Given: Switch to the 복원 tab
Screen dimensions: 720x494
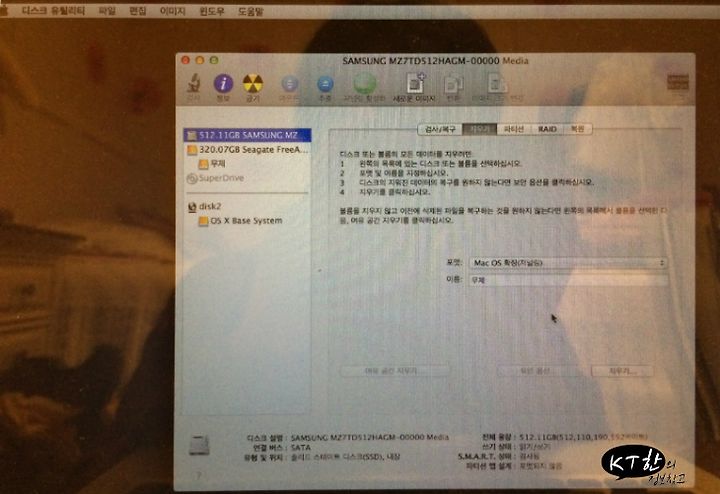Looking at the screenshot, I should click(578, 129).
